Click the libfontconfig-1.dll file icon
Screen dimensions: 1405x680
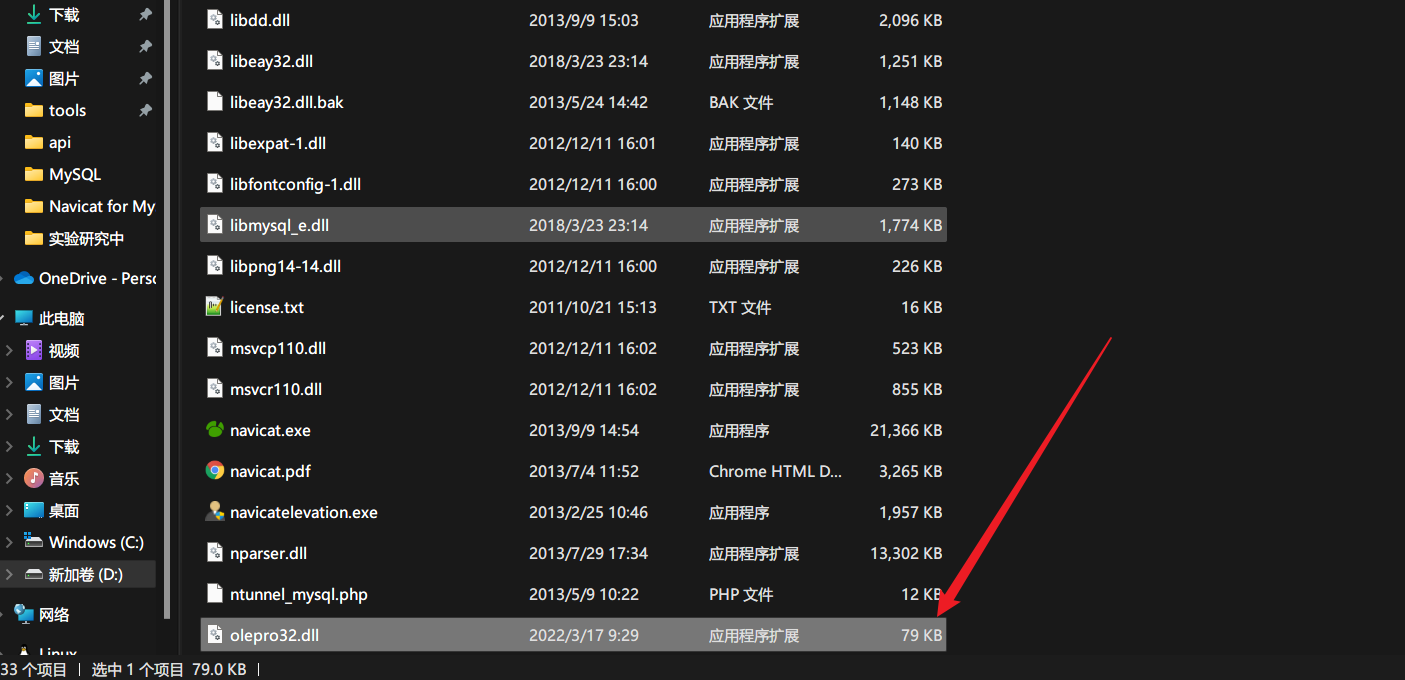click(214, 184)
